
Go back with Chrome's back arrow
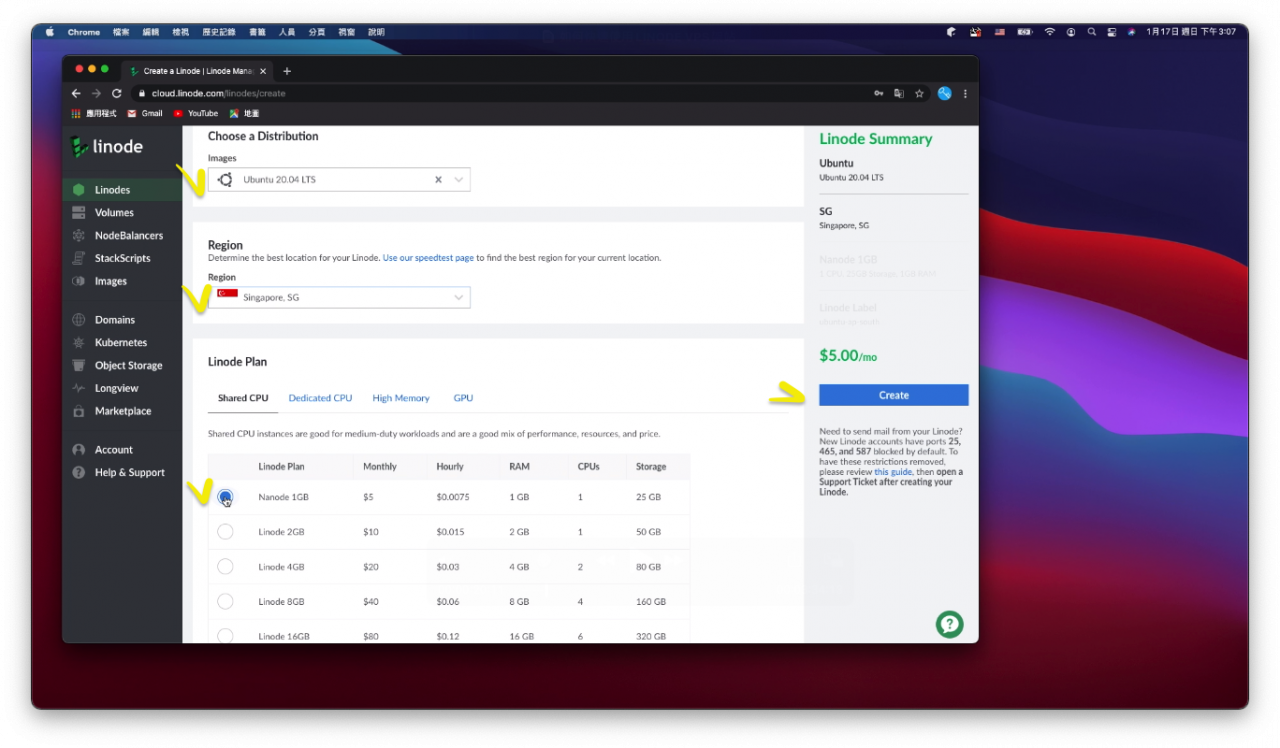click(x=76, y=93)
